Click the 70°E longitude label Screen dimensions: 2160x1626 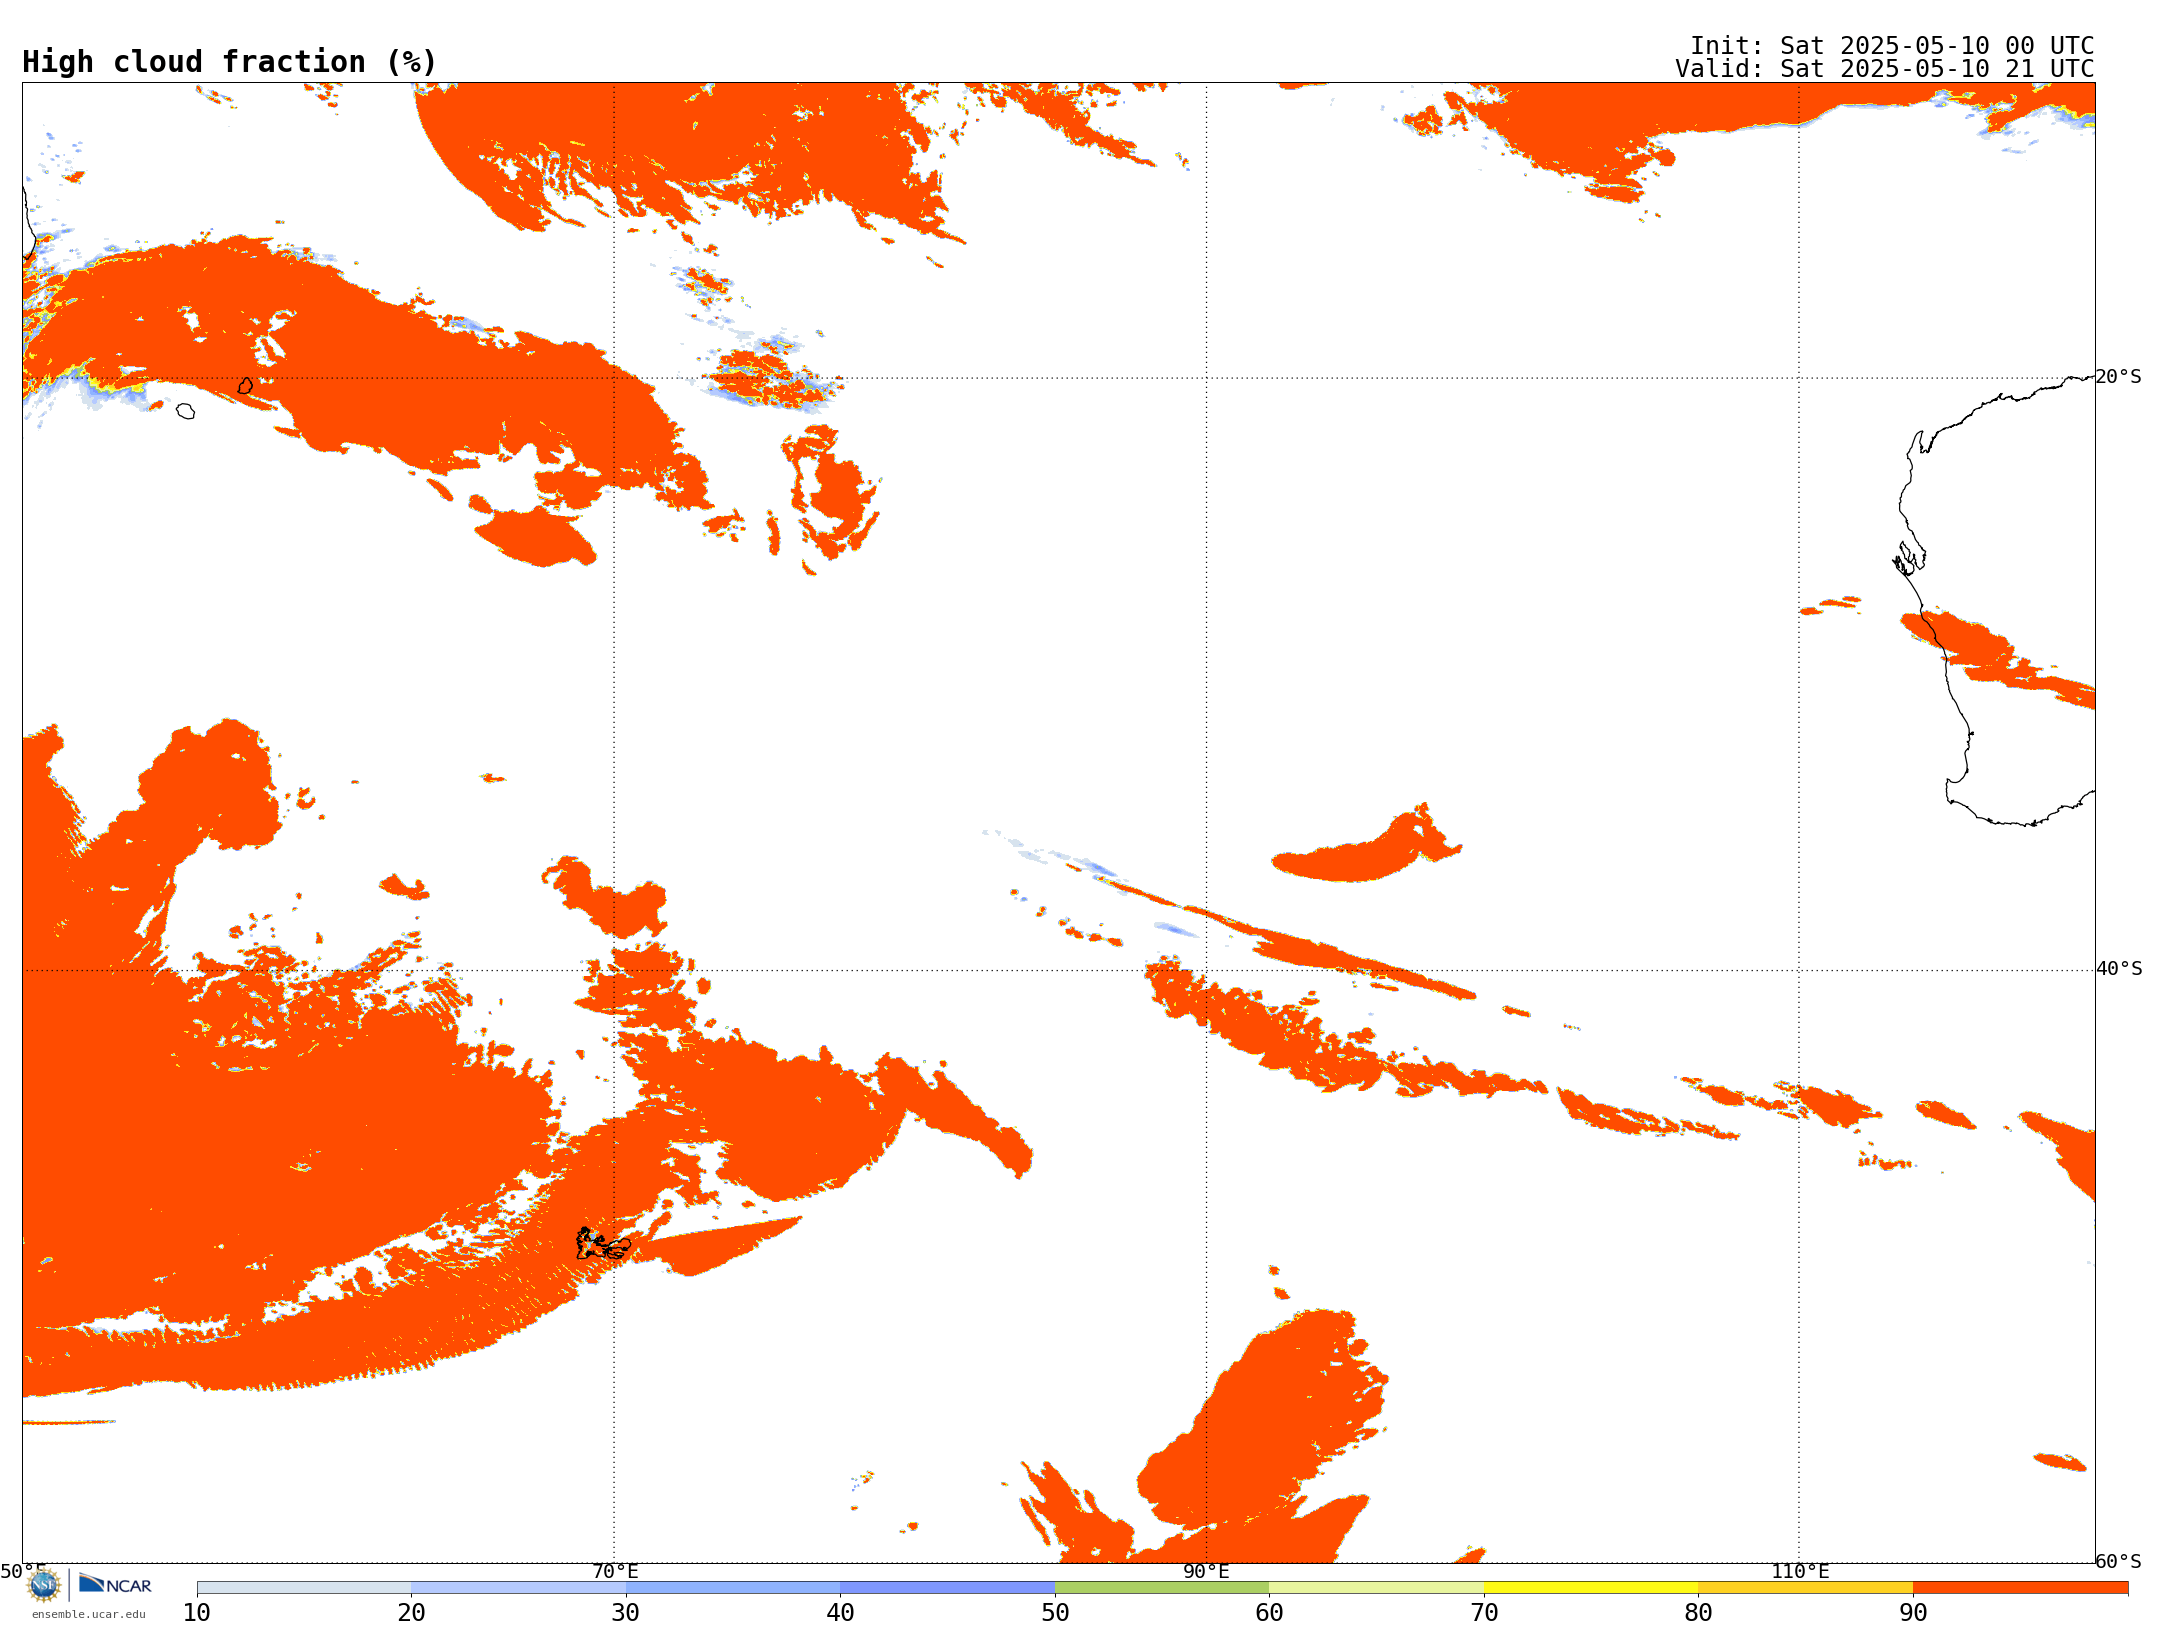(615, 1571)
